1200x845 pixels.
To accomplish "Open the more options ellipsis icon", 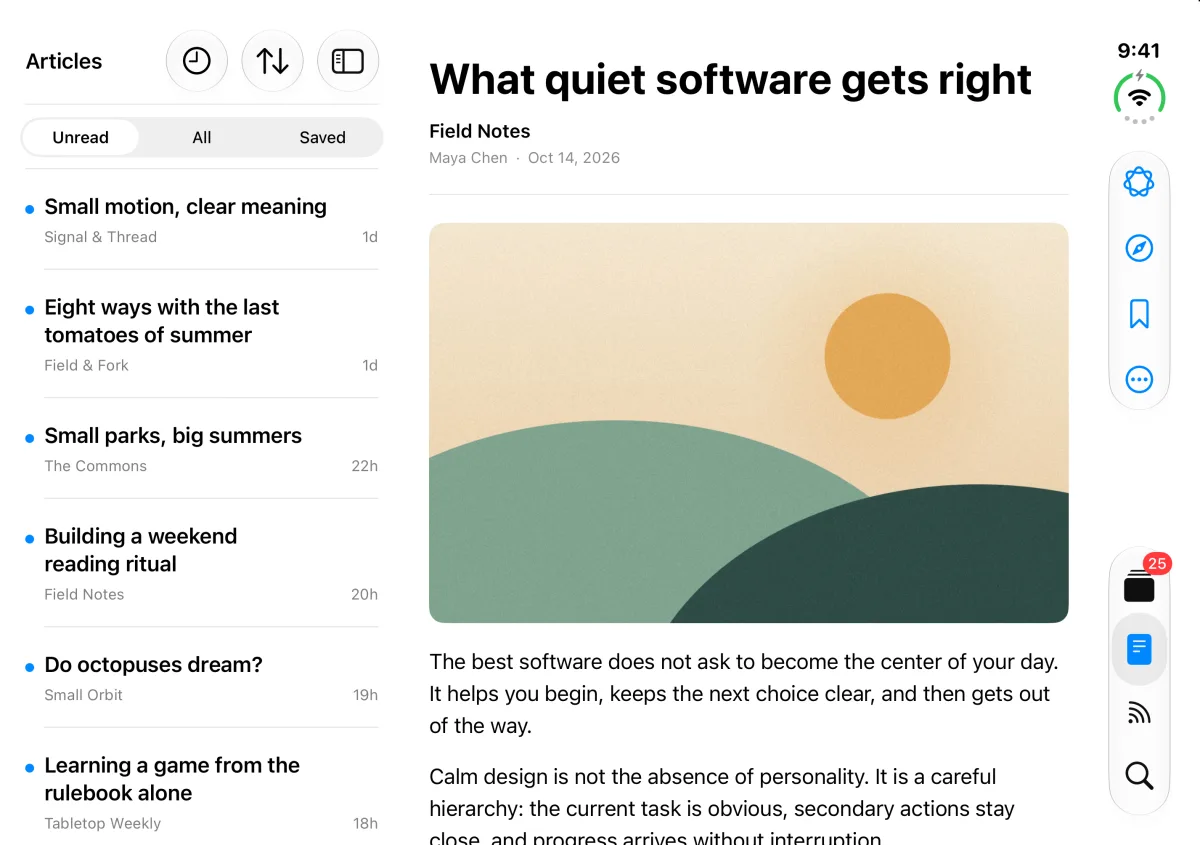I will [x=1139, y=379].
